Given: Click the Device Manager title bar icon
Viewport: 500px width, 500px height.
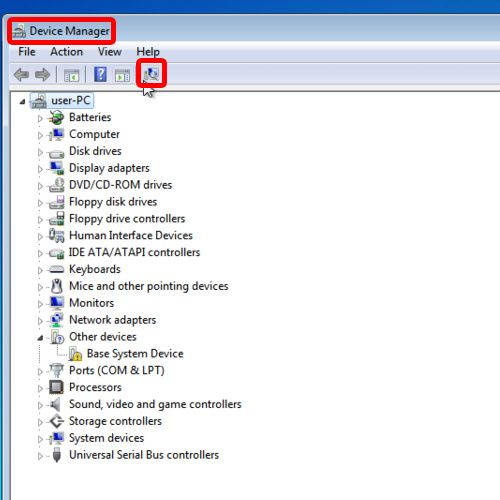Looking at the screenshot, I should point(19,31).
